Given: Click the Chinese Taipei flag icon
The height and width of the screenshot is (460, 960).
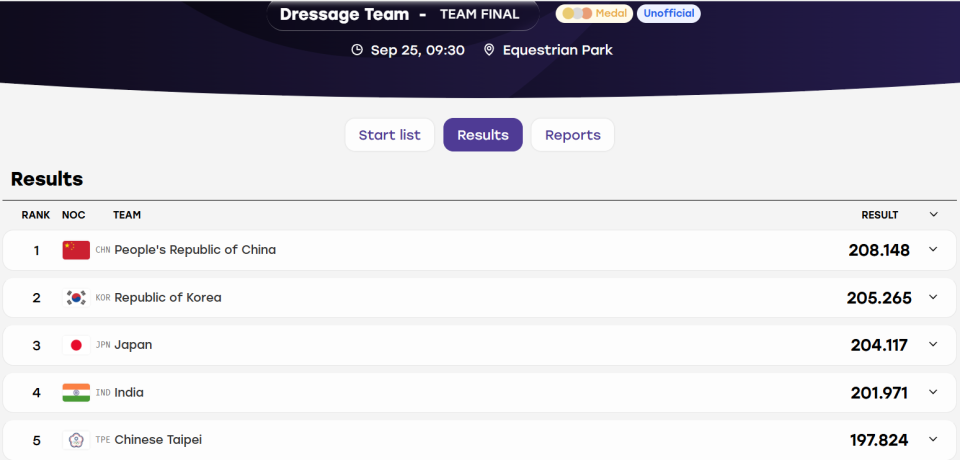Looking at the screenshot, I should (76, 440).
